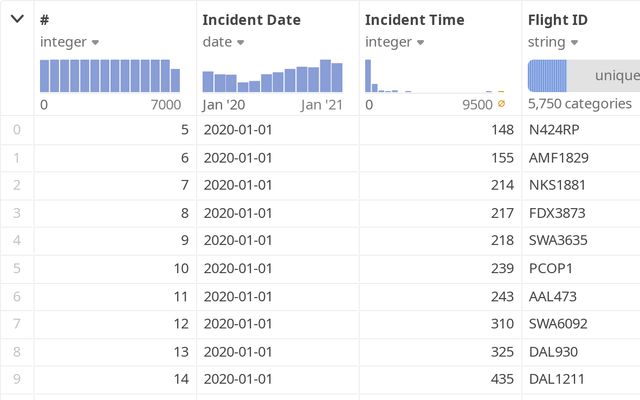Click the orange null indicator icon near 9500
The height and width of the screenshot is (400, 640).
tap(501, 104)
